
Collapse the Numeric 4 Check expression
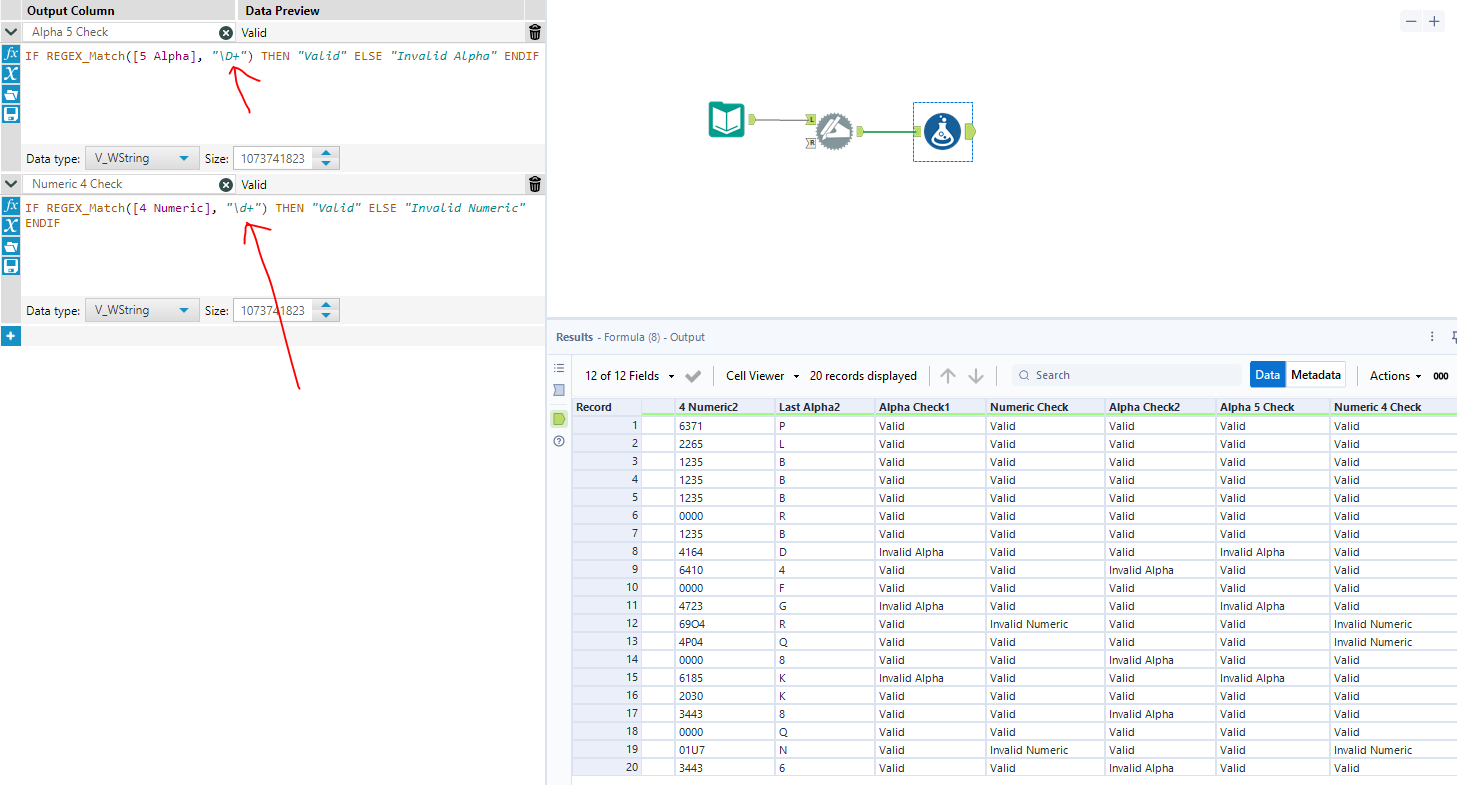(x=11, y=184)
